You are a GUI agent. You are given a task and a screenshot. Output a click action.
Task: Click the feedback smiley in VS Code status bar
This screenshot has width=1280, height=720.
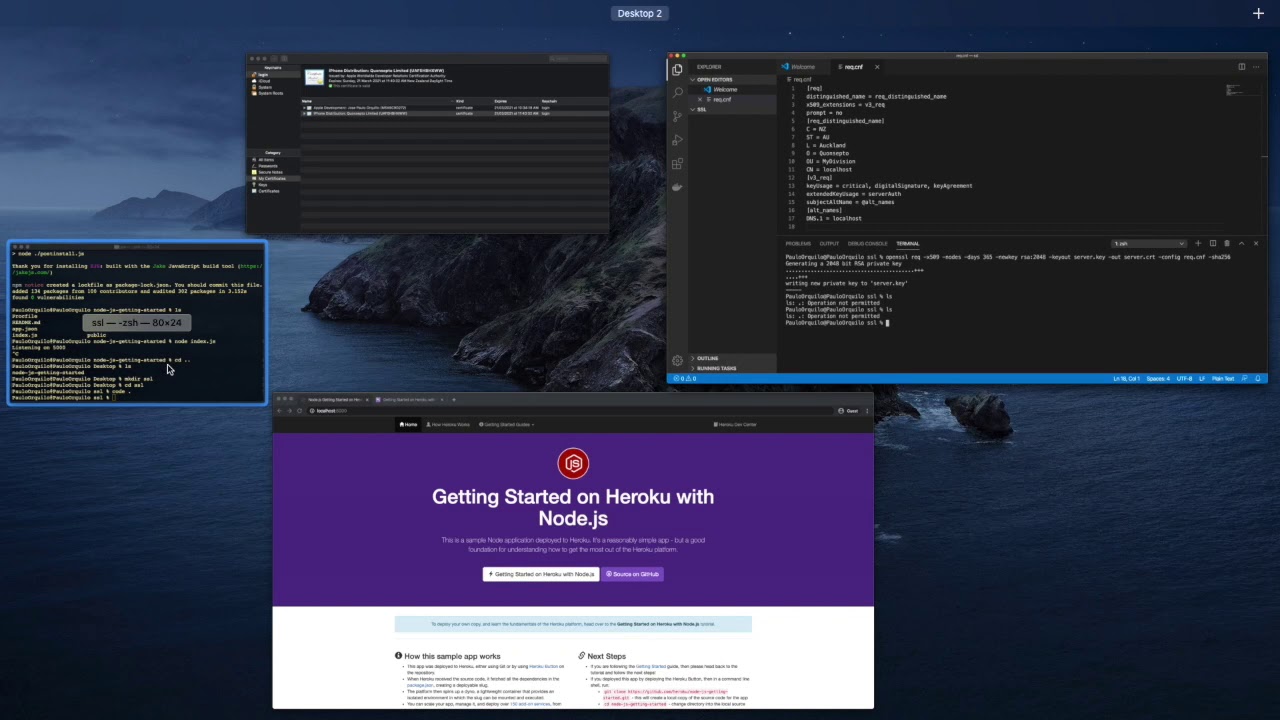[1243, 379]
